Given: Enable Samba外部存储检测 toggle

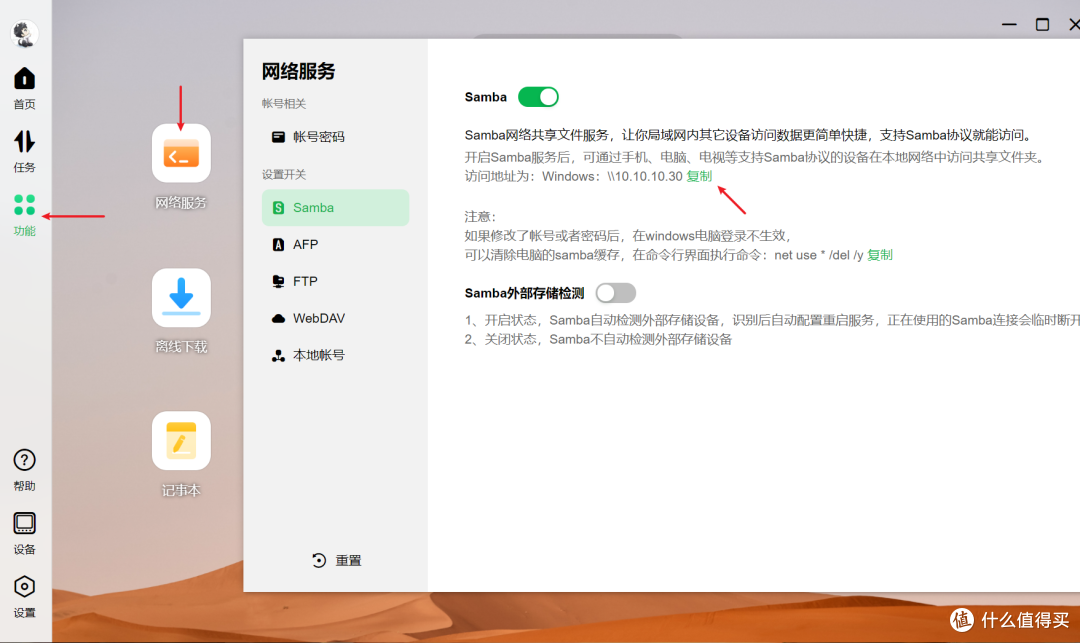Looking at the screenshot, I should [x=615, y=293].
